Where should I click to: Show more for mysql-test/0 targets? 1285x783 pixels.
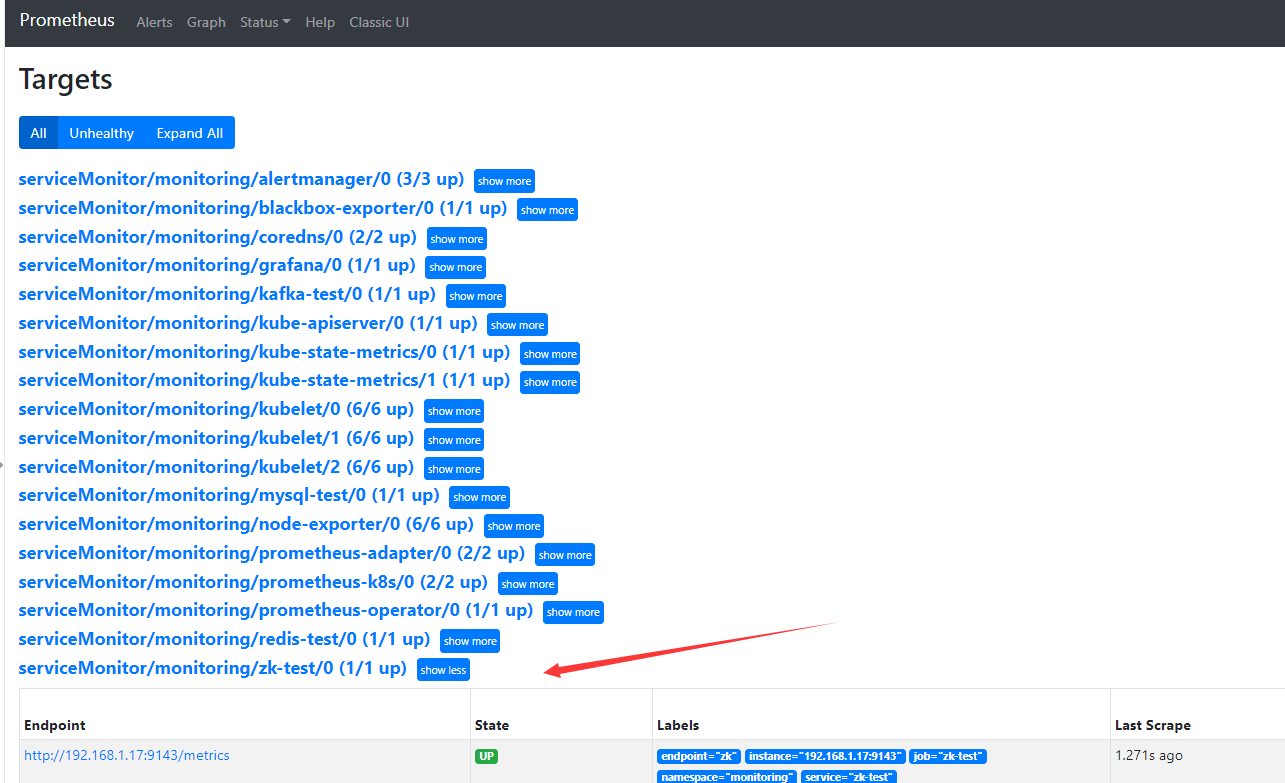click(x=479, y=497)
